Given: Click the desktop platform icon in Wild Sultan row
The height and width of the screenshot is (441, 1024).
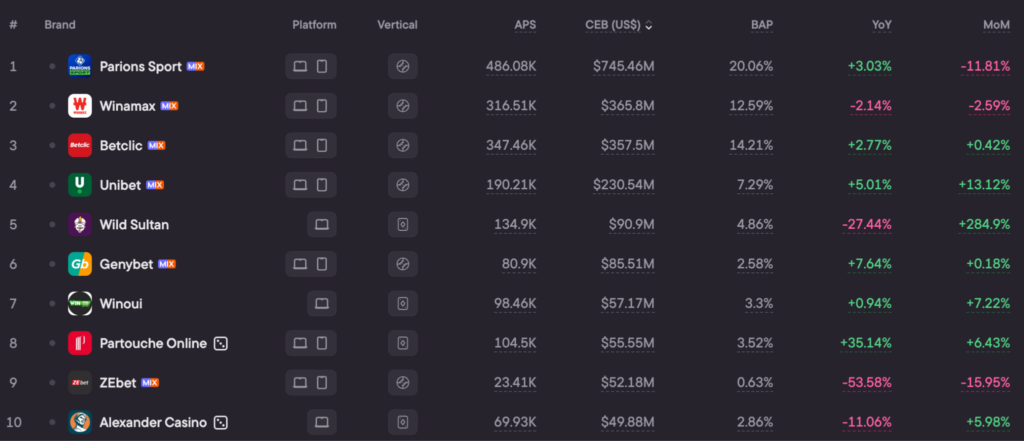Looking at the screenshot, I should (x=322, y=224).
